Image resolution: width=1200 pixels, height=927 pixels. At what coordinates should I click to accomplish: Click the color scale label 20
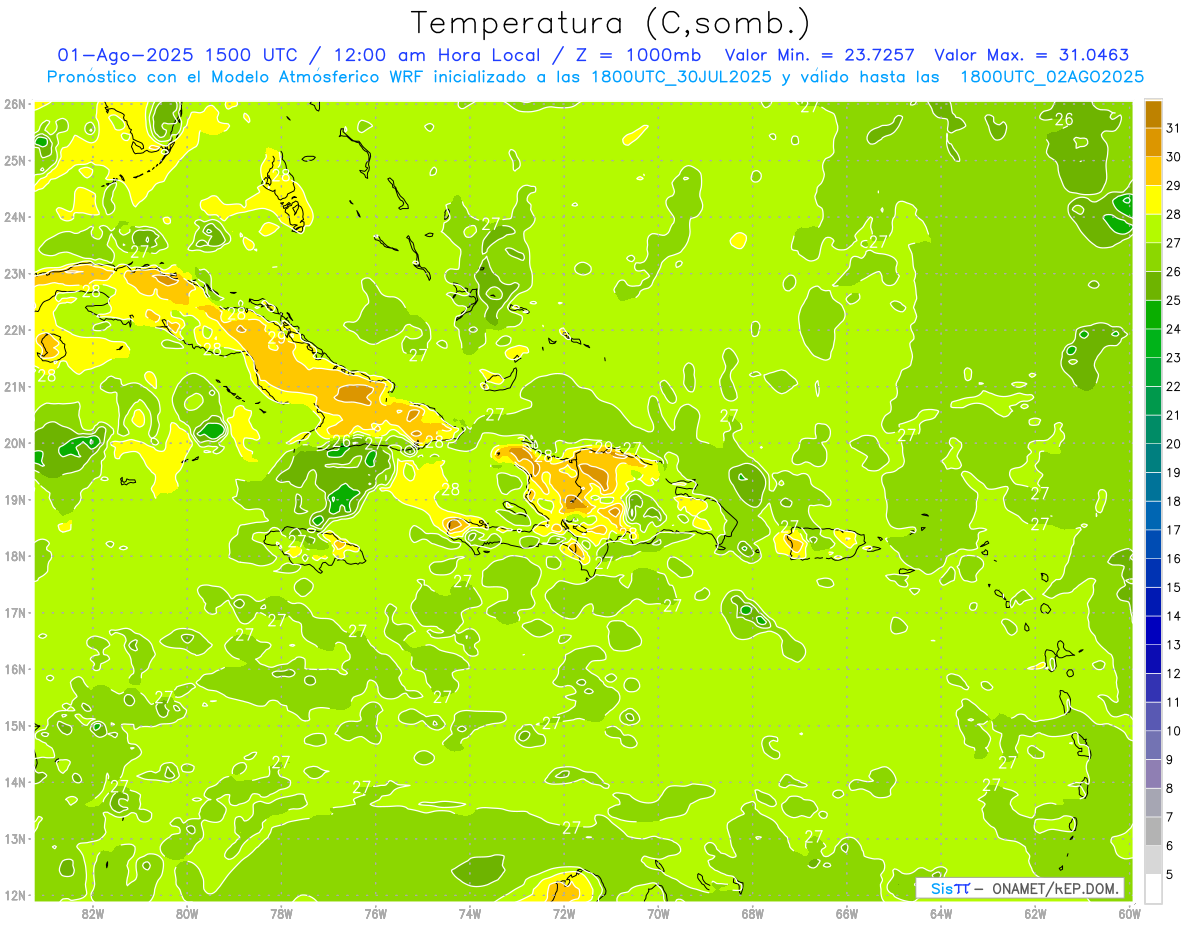click(1173, 444)
